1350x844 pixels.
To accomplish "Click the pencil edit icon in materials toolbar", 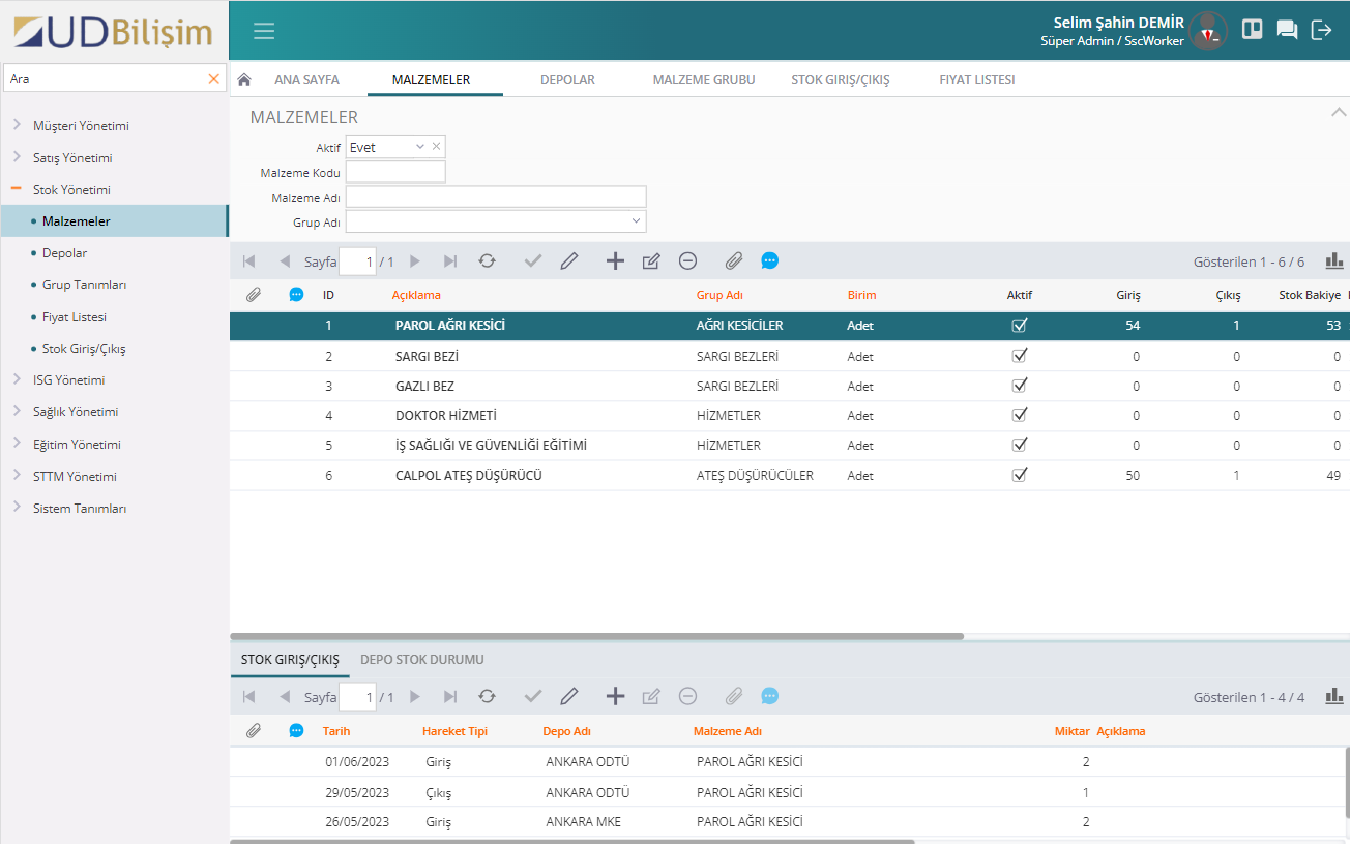I will 569,261.
